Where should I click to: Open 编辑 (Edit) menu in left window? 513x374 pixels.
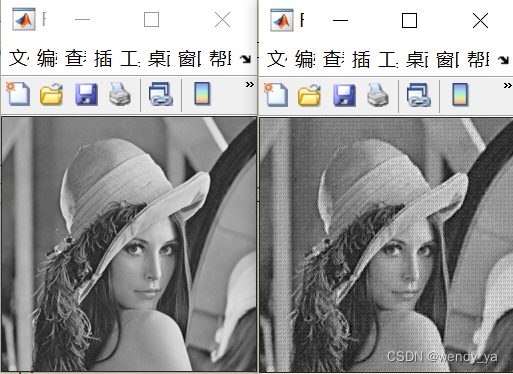tap(47, 58)
